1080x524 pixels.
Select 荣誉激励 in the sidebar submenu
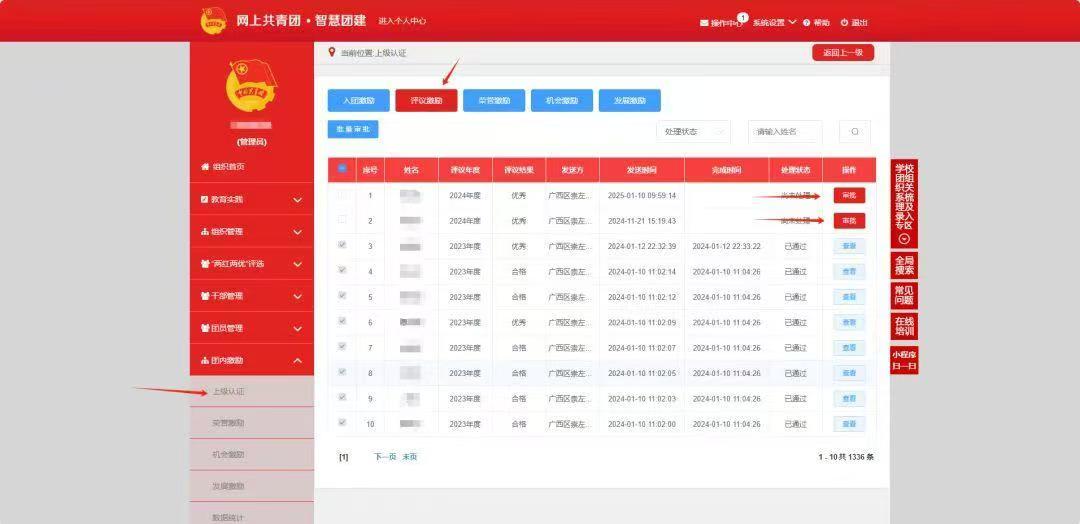click(x=228, y=423)
